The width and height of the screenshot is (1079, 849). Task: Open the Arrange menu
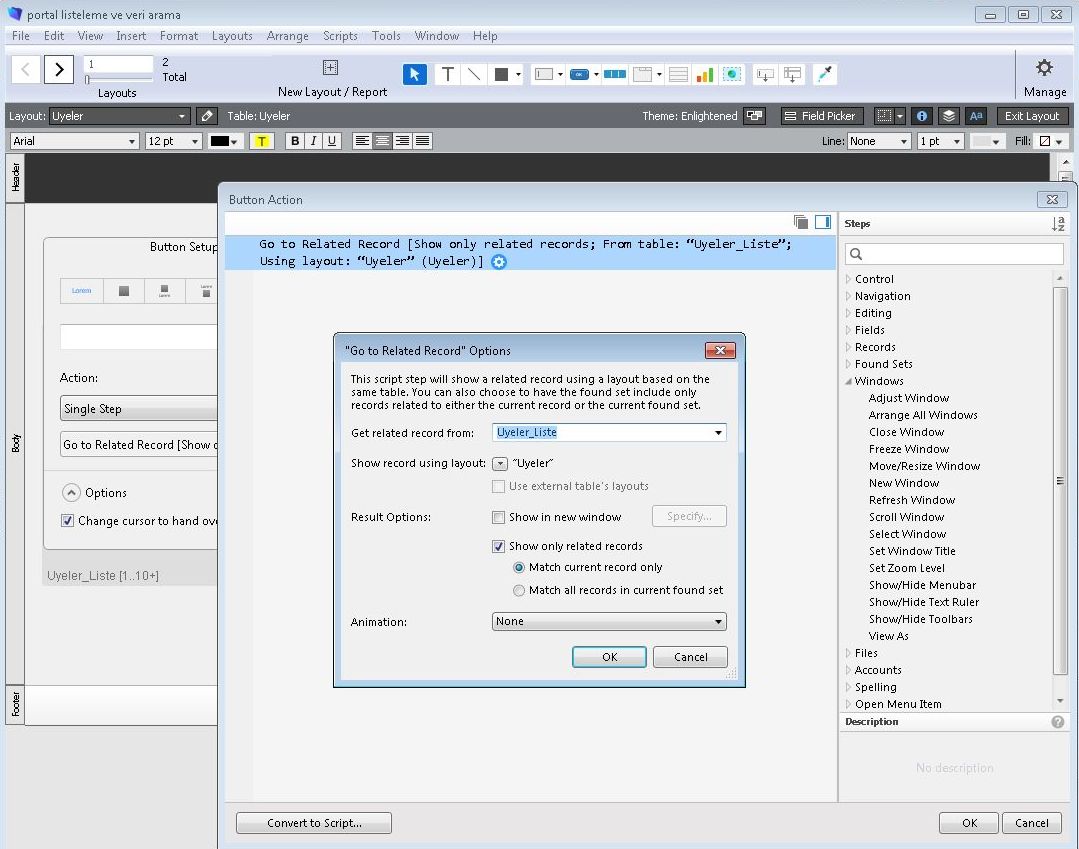(x=287, y=36)
